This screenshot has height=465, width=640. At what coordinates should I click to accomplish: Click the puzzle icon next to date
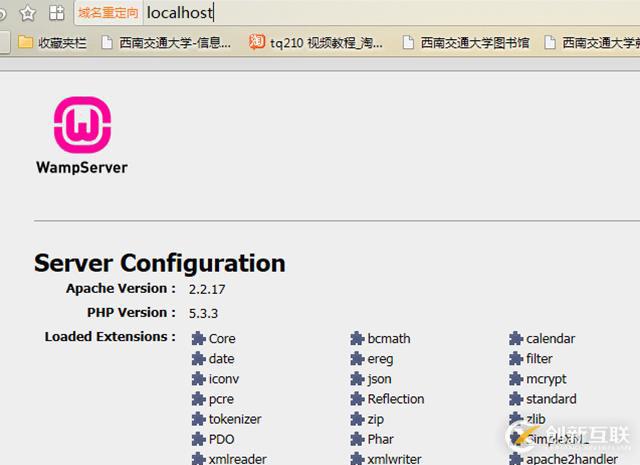(198, 358)
